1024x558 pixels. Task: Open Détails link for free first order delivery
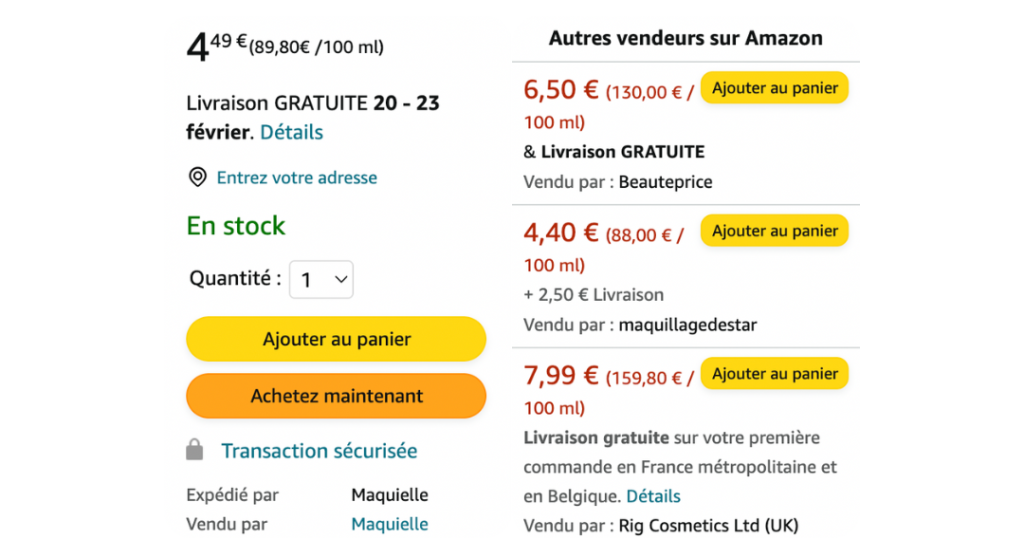pyautogui.click(x=653, y=497)
